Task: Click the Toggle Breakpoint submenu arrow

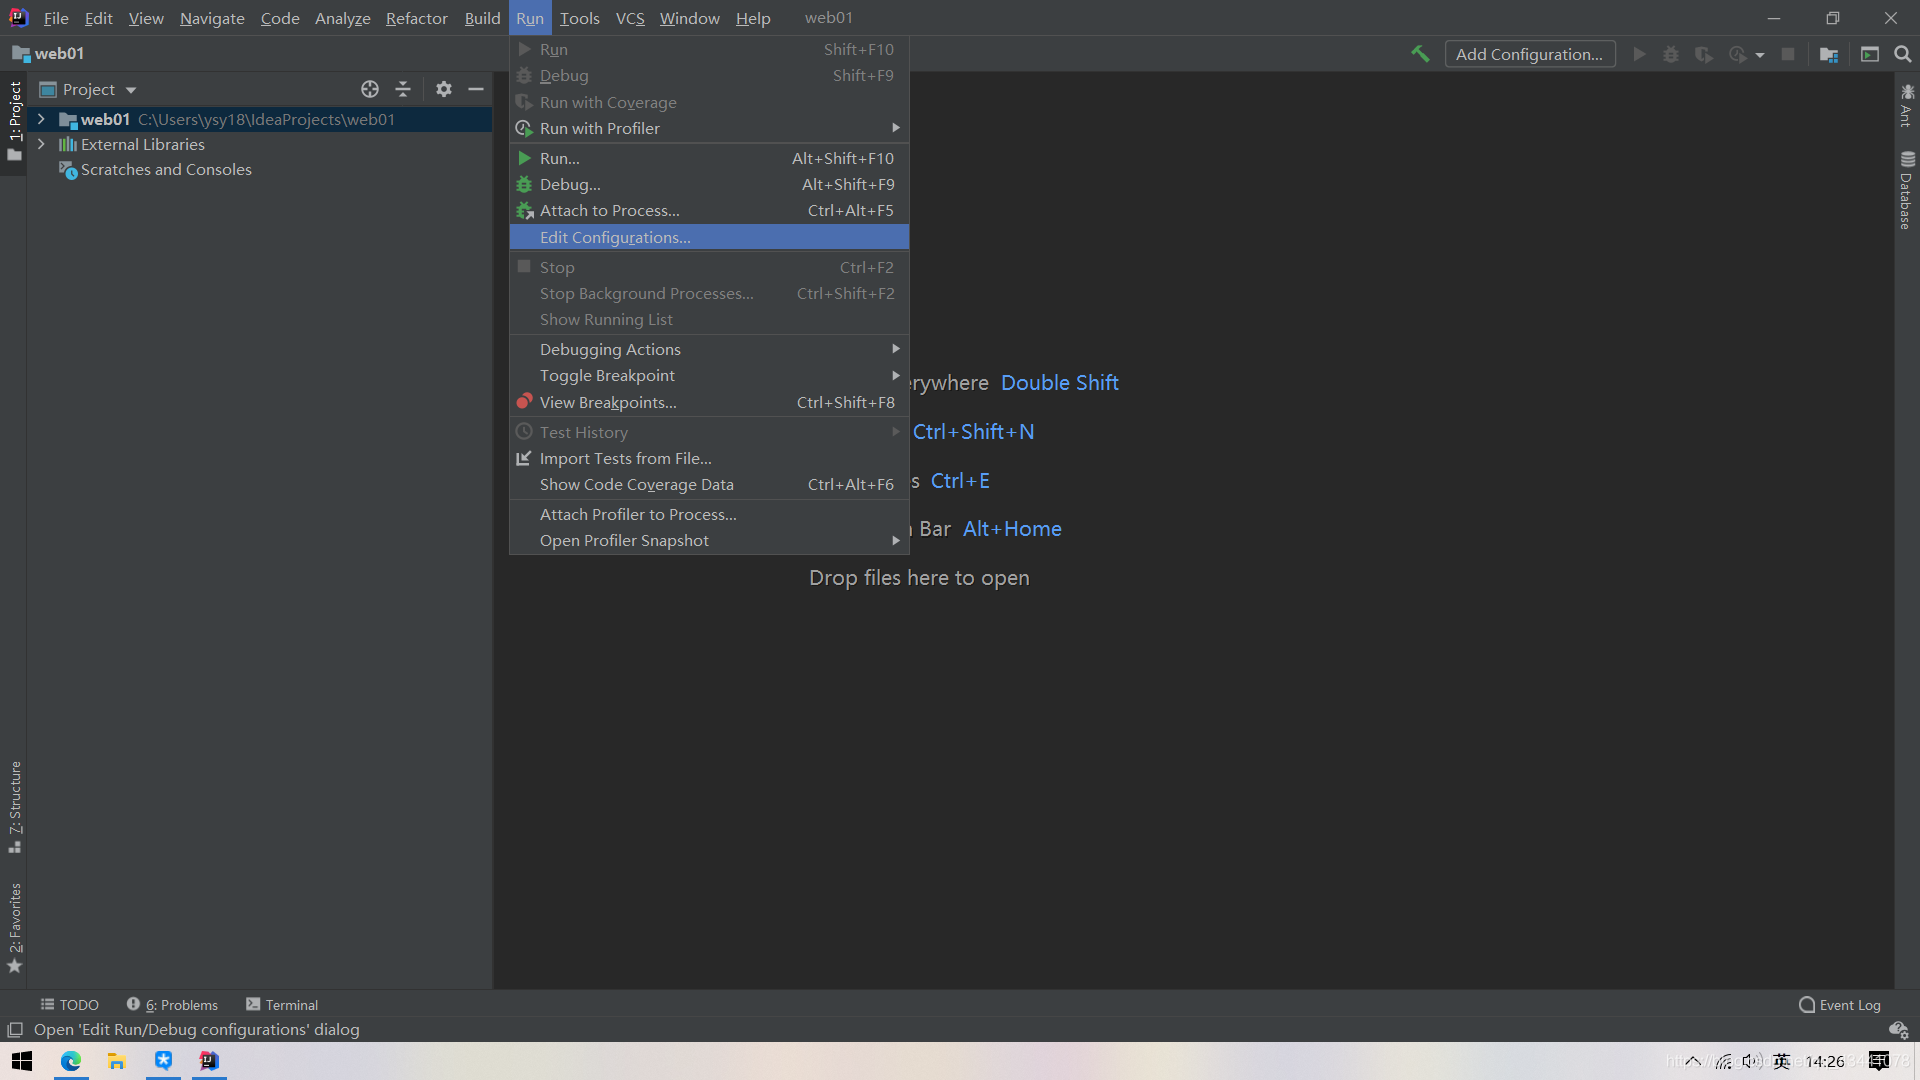Action: tap(897, 376)
